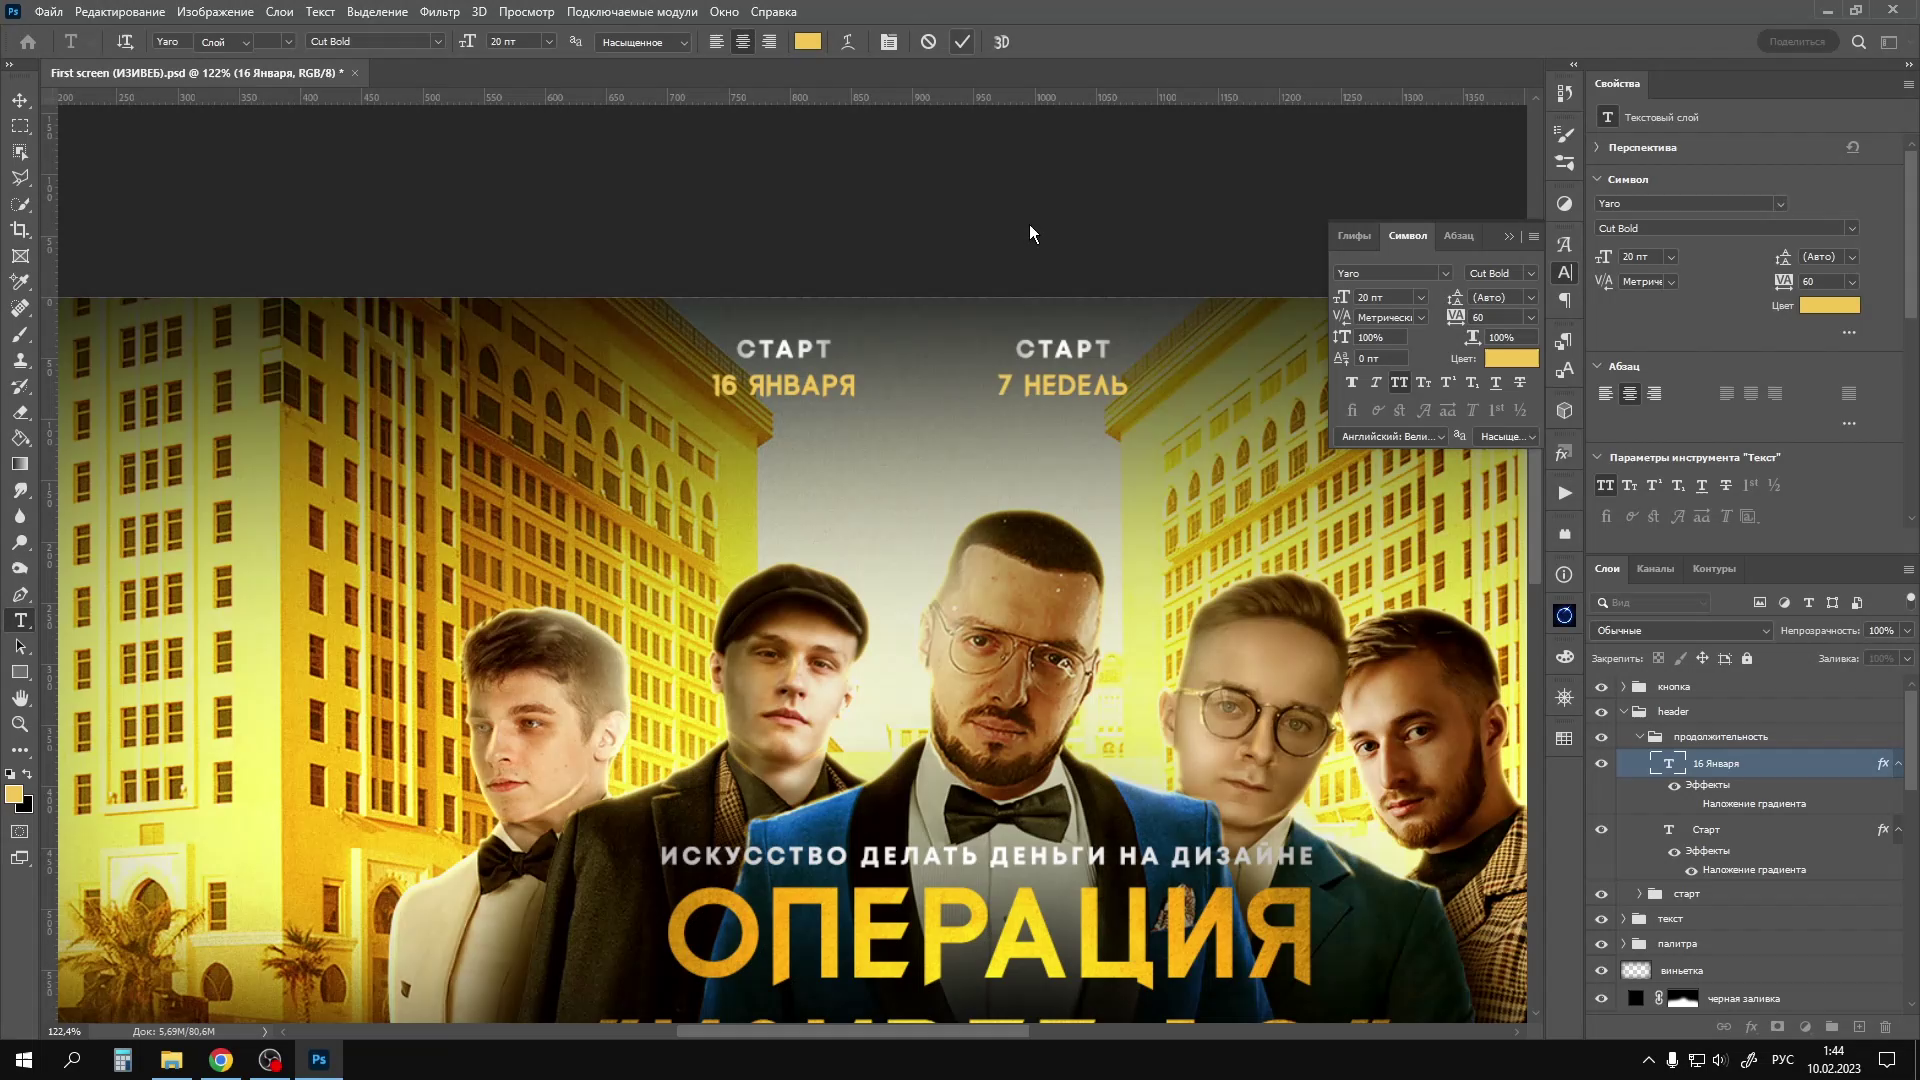Screen dimensions: 1920x1080
Task: Switch to the Каналы tab
Action: (x=1654, y=569)
